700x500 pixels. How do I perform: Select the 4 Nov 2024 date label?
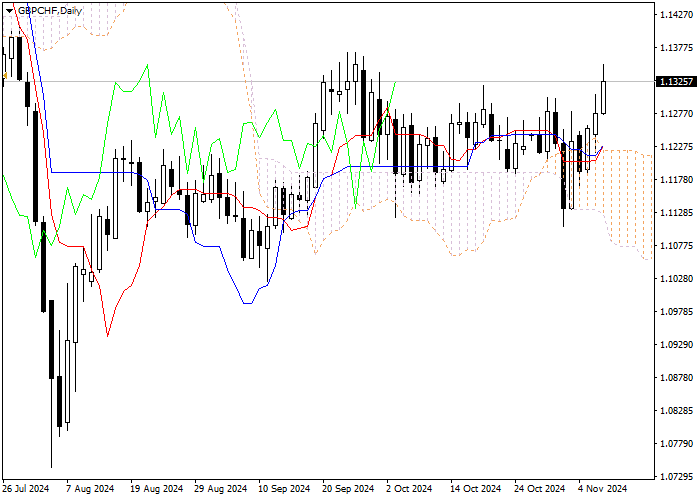pyautogui.click(x=603, y=489)
